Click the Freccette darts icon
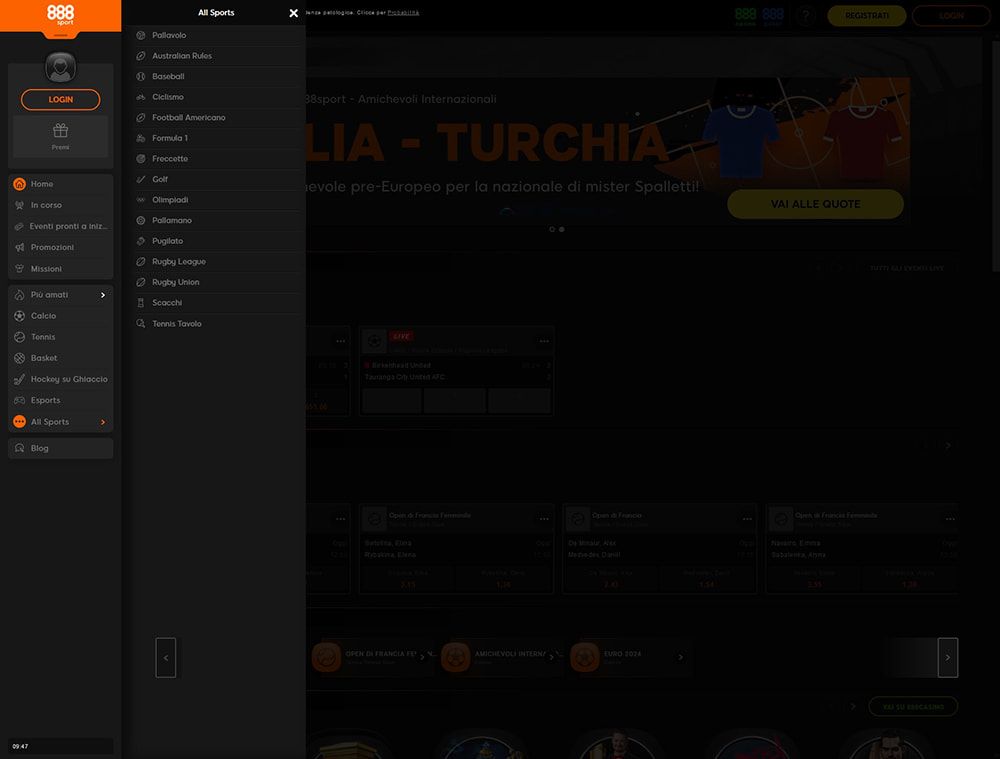 (x=141, y=158)
